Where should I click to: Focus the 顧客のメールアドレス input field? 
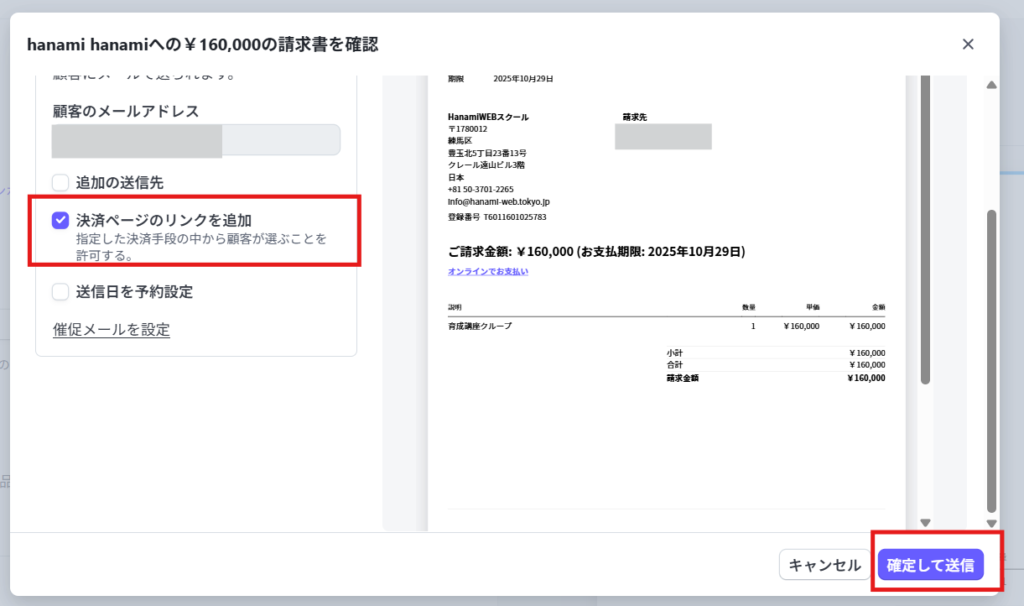tap(196, 140)
